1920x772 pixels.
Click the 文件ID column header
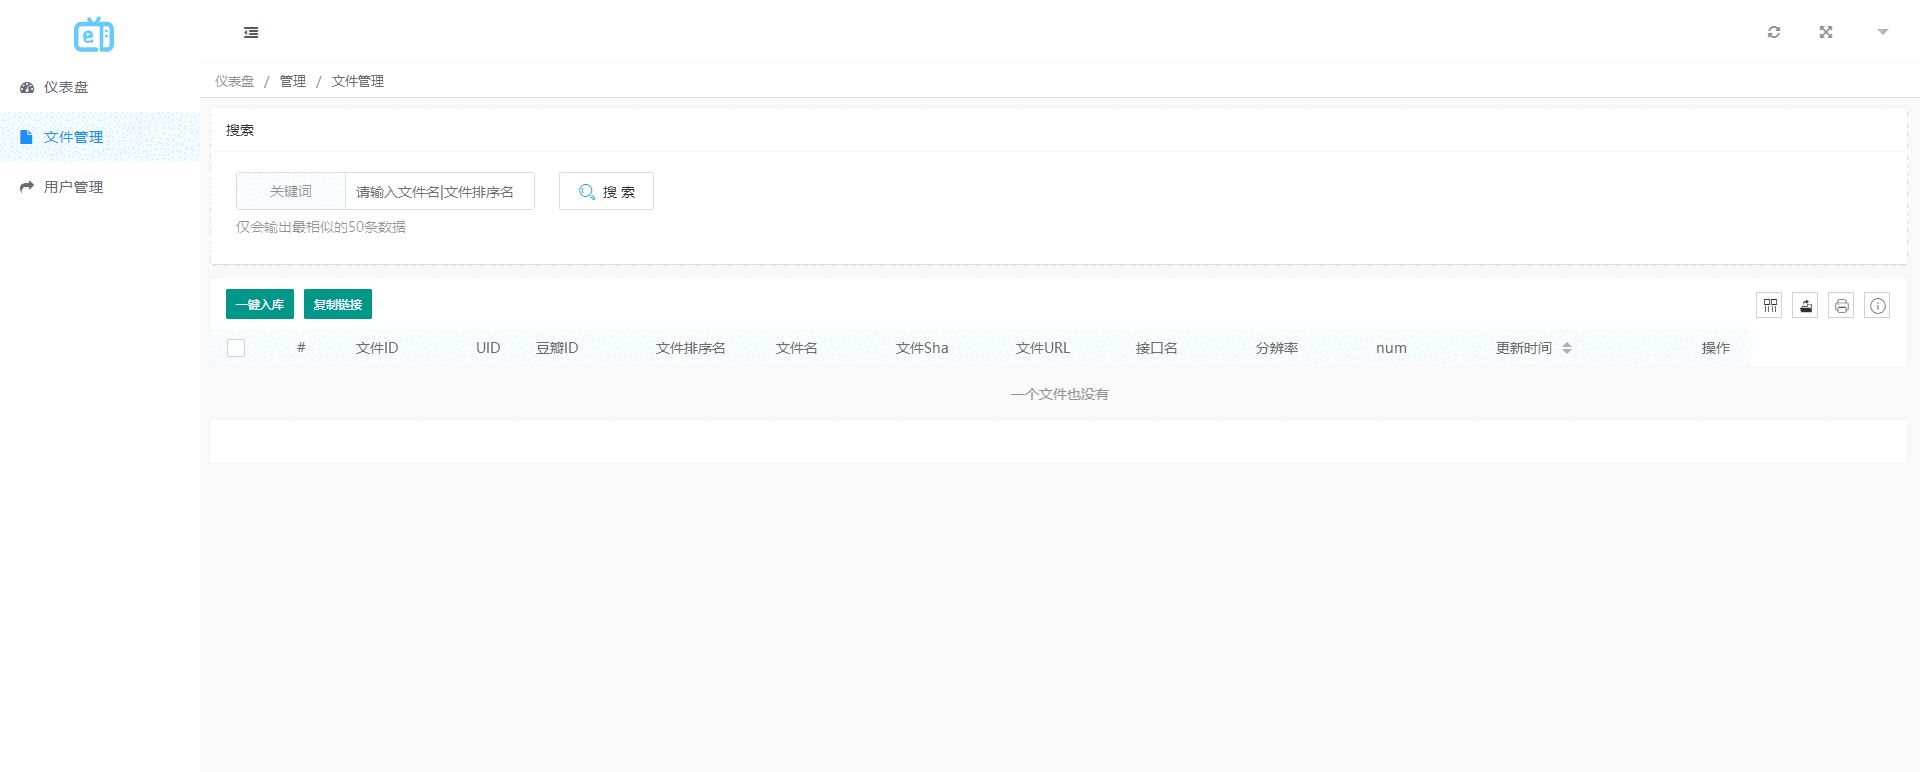[x=377, y=348]
